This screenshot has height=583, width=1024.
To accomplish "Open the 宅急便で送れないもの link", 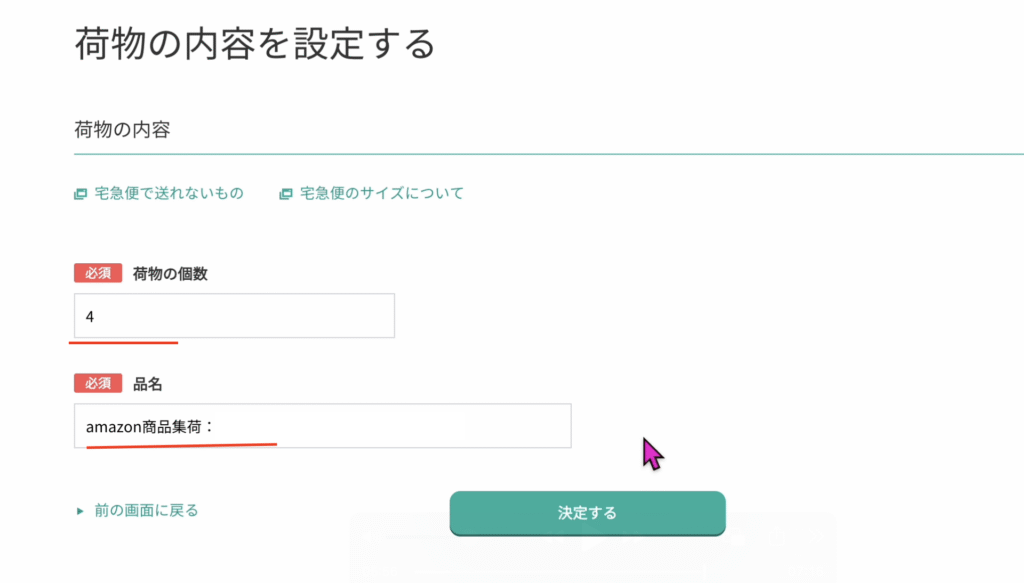I will 168,194.
